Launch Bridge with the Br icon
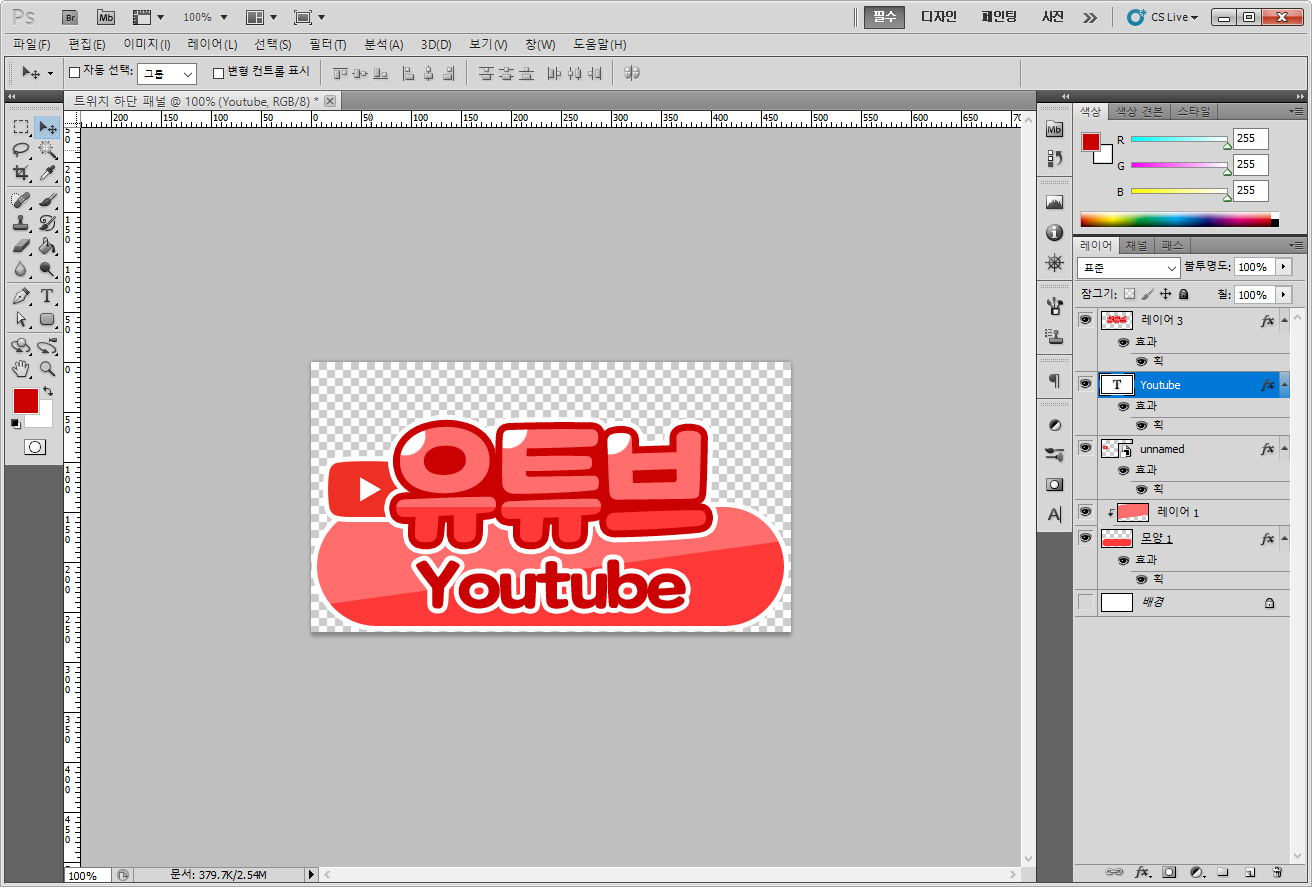The height and width of the screenshot is (887, 1312). pos(70,17)
